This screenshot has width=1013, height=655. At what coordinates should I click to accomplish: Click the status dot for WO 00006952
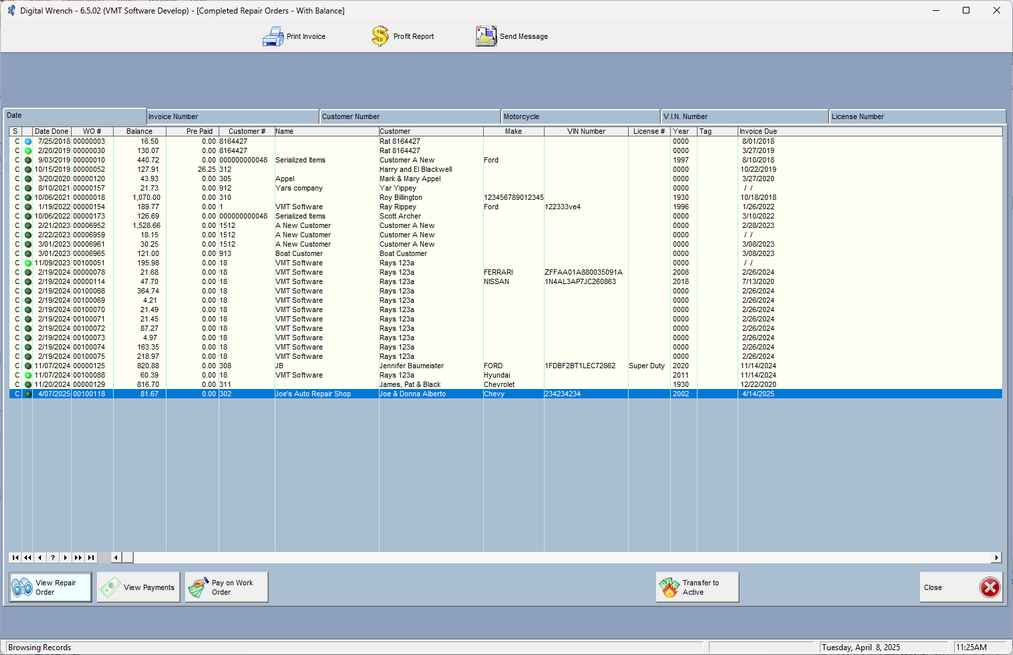(28, 225)
